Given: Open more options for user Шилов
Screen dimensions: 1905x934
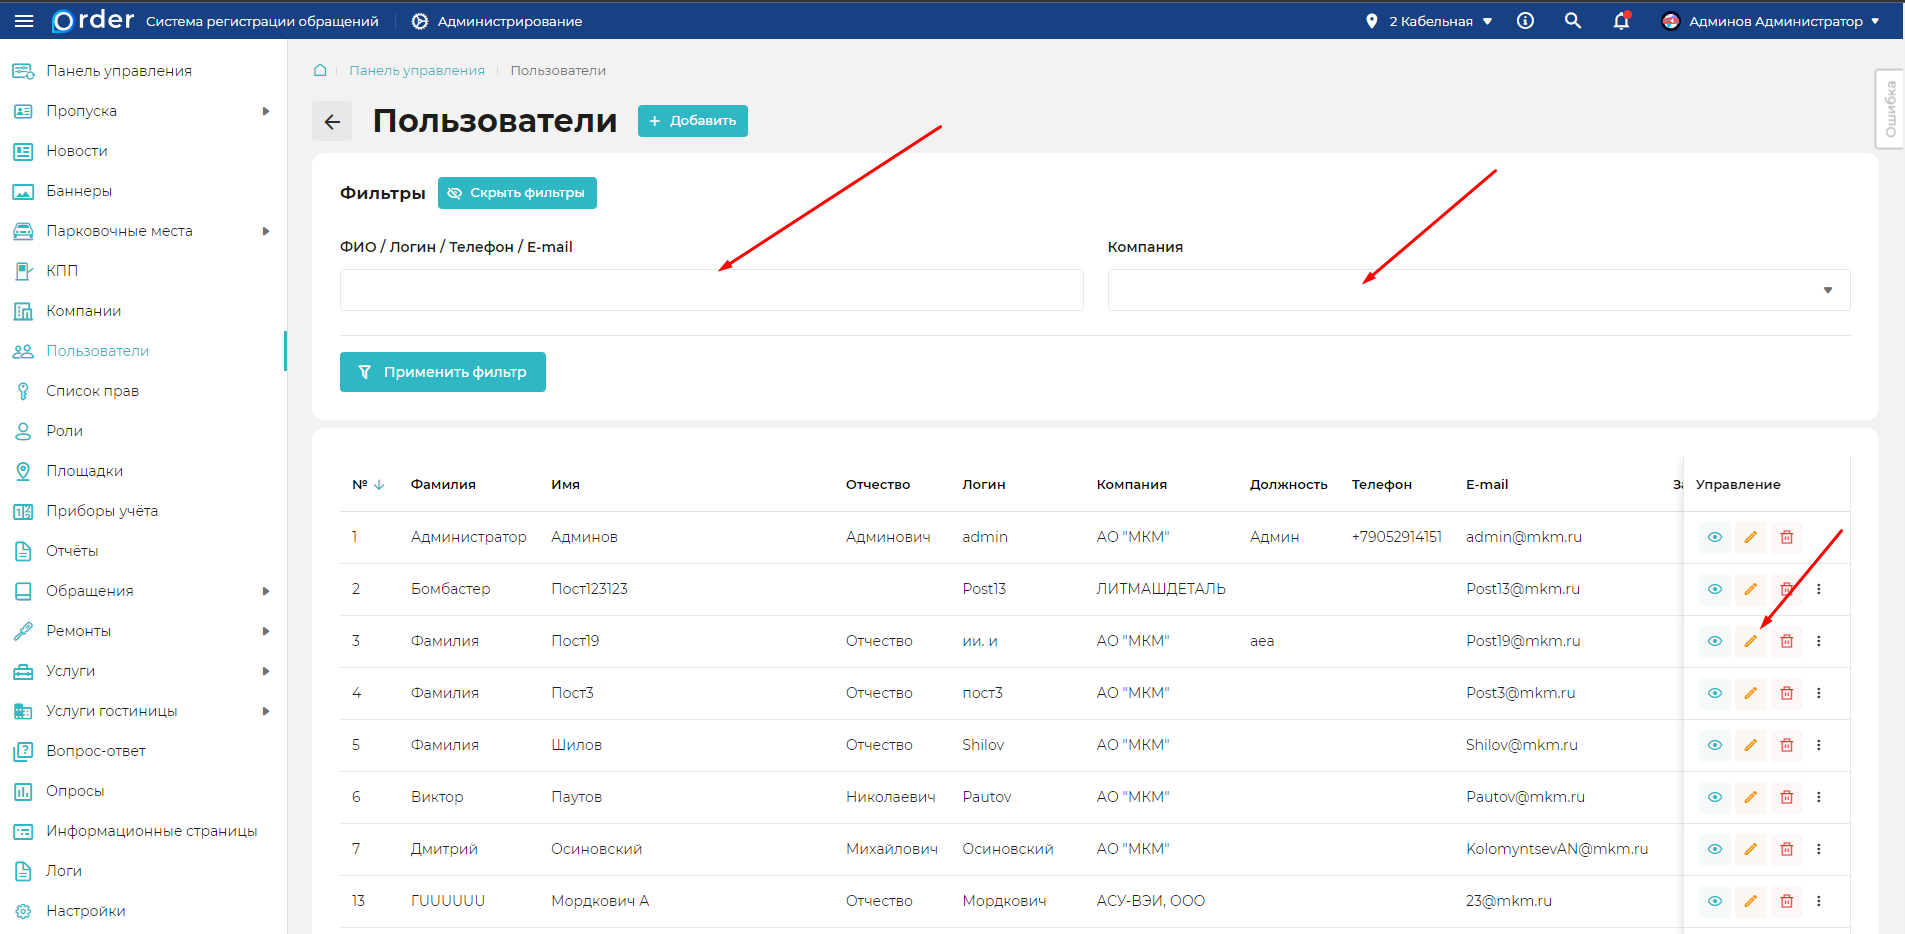Looking at the screenshot, I should 1818,745.
